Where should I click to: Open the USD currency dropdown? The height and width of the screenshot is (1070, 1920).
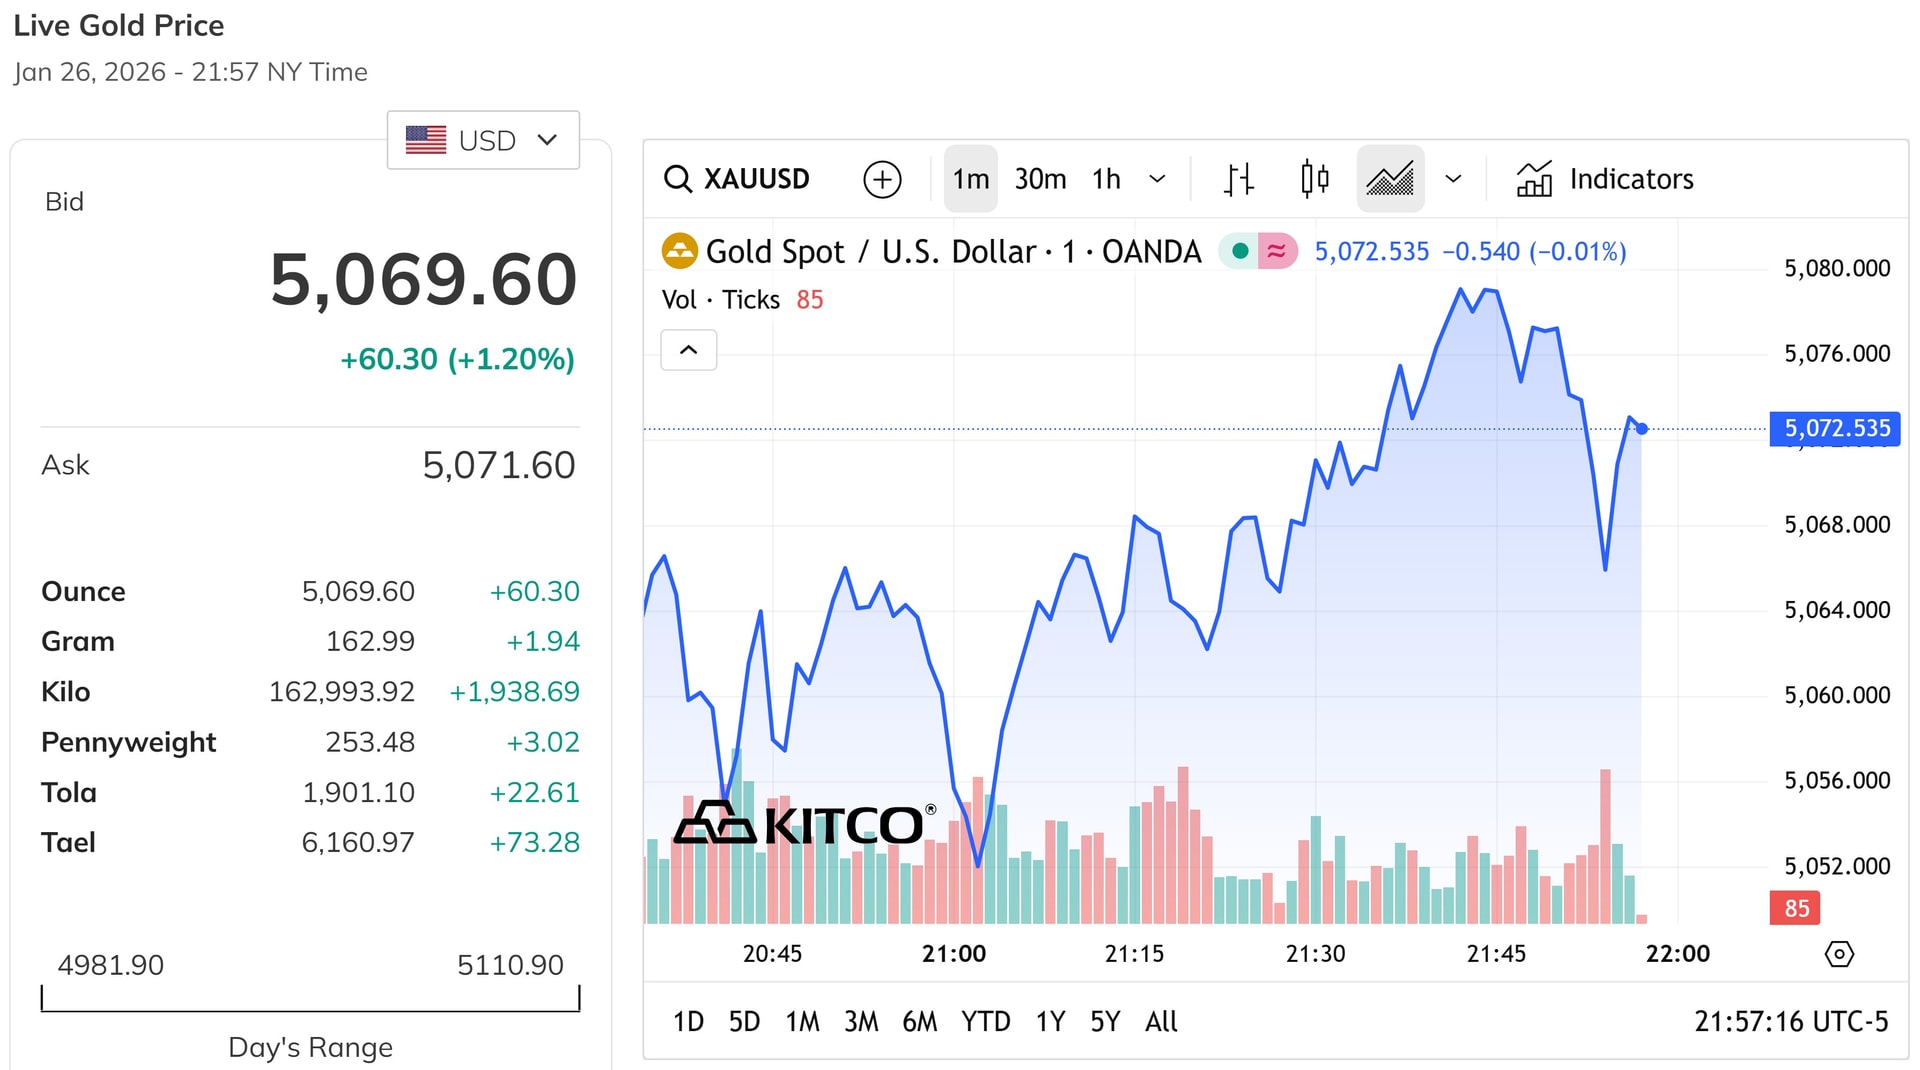click(483, 140)
